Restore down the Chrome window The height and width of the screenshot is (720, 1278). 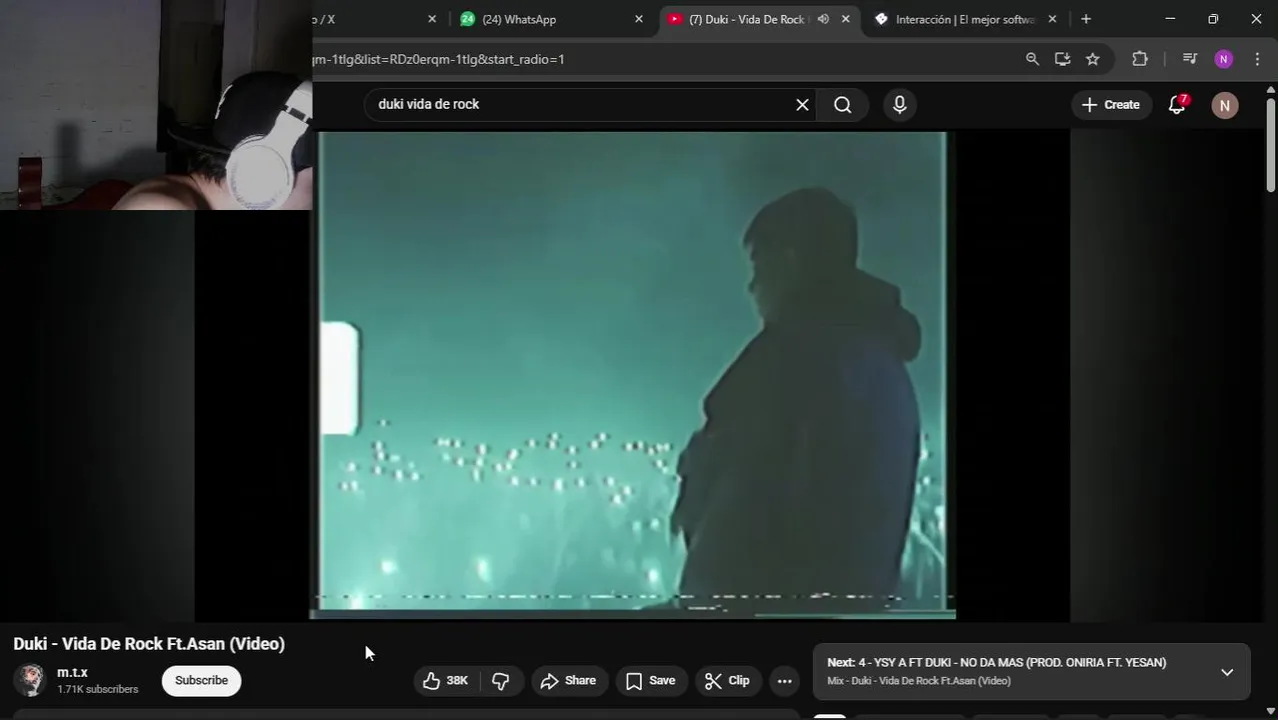click(x=1213, y=19)
